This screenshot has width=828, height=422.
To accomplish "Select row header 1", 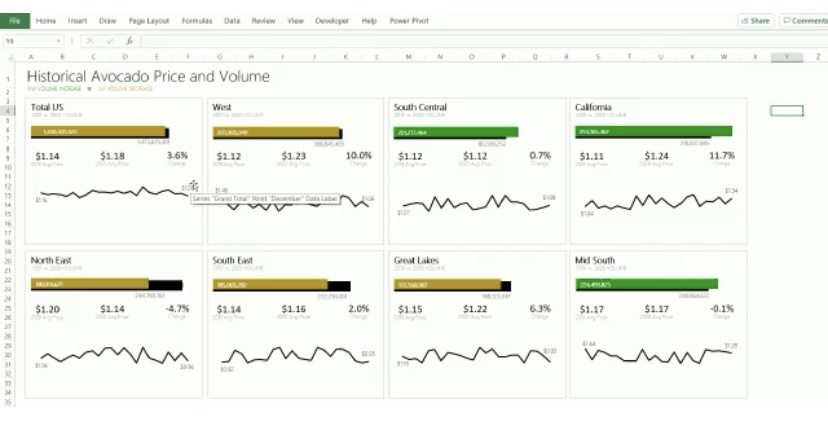I will [8, 80].
